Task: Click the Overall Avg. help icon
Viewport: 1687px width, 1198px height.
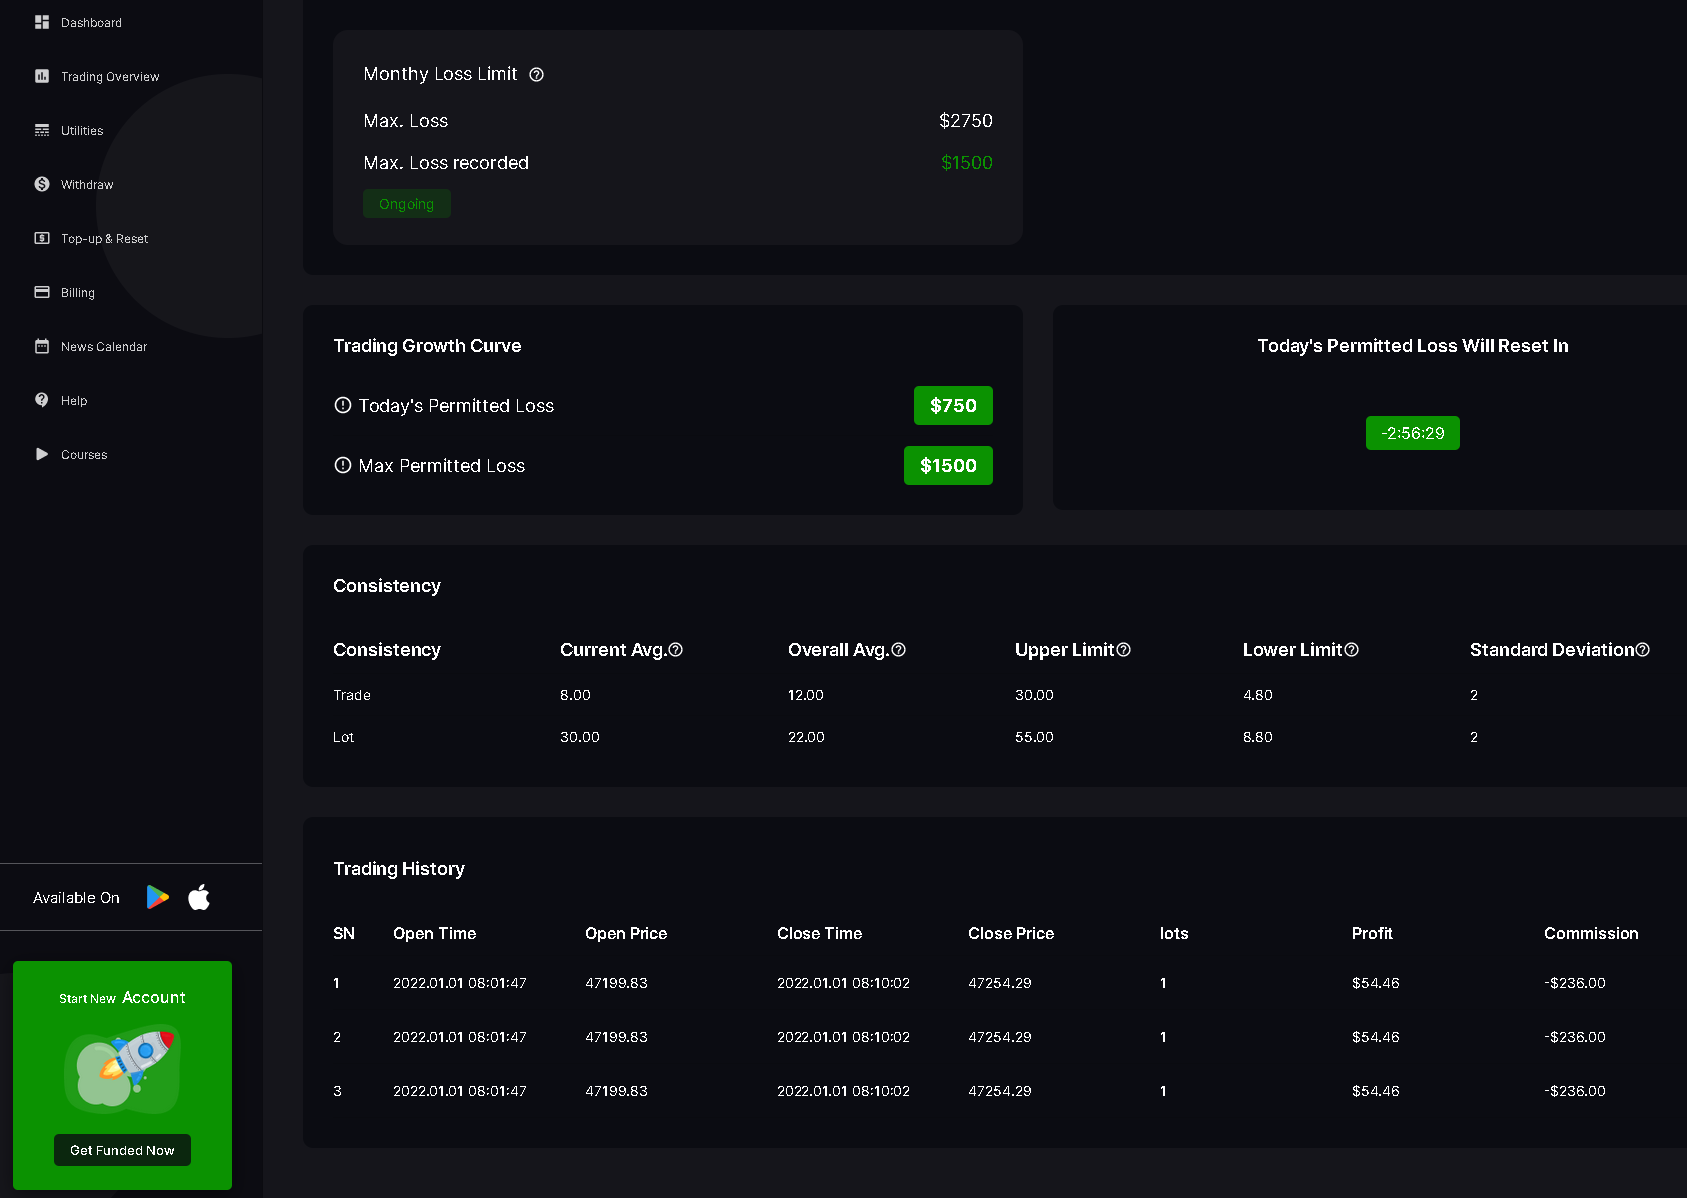Action: click(x=898, y=650)
